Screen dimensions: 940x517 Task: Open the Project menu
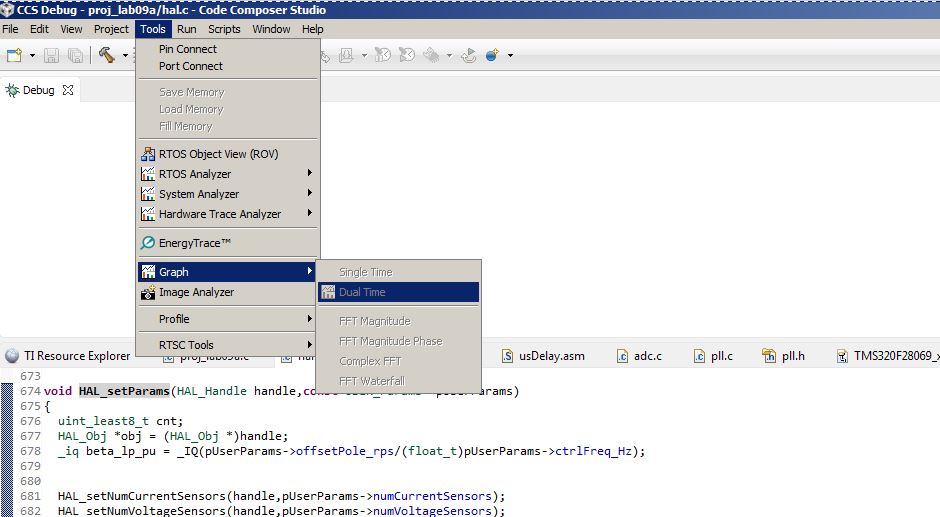(x=111, y=29)
